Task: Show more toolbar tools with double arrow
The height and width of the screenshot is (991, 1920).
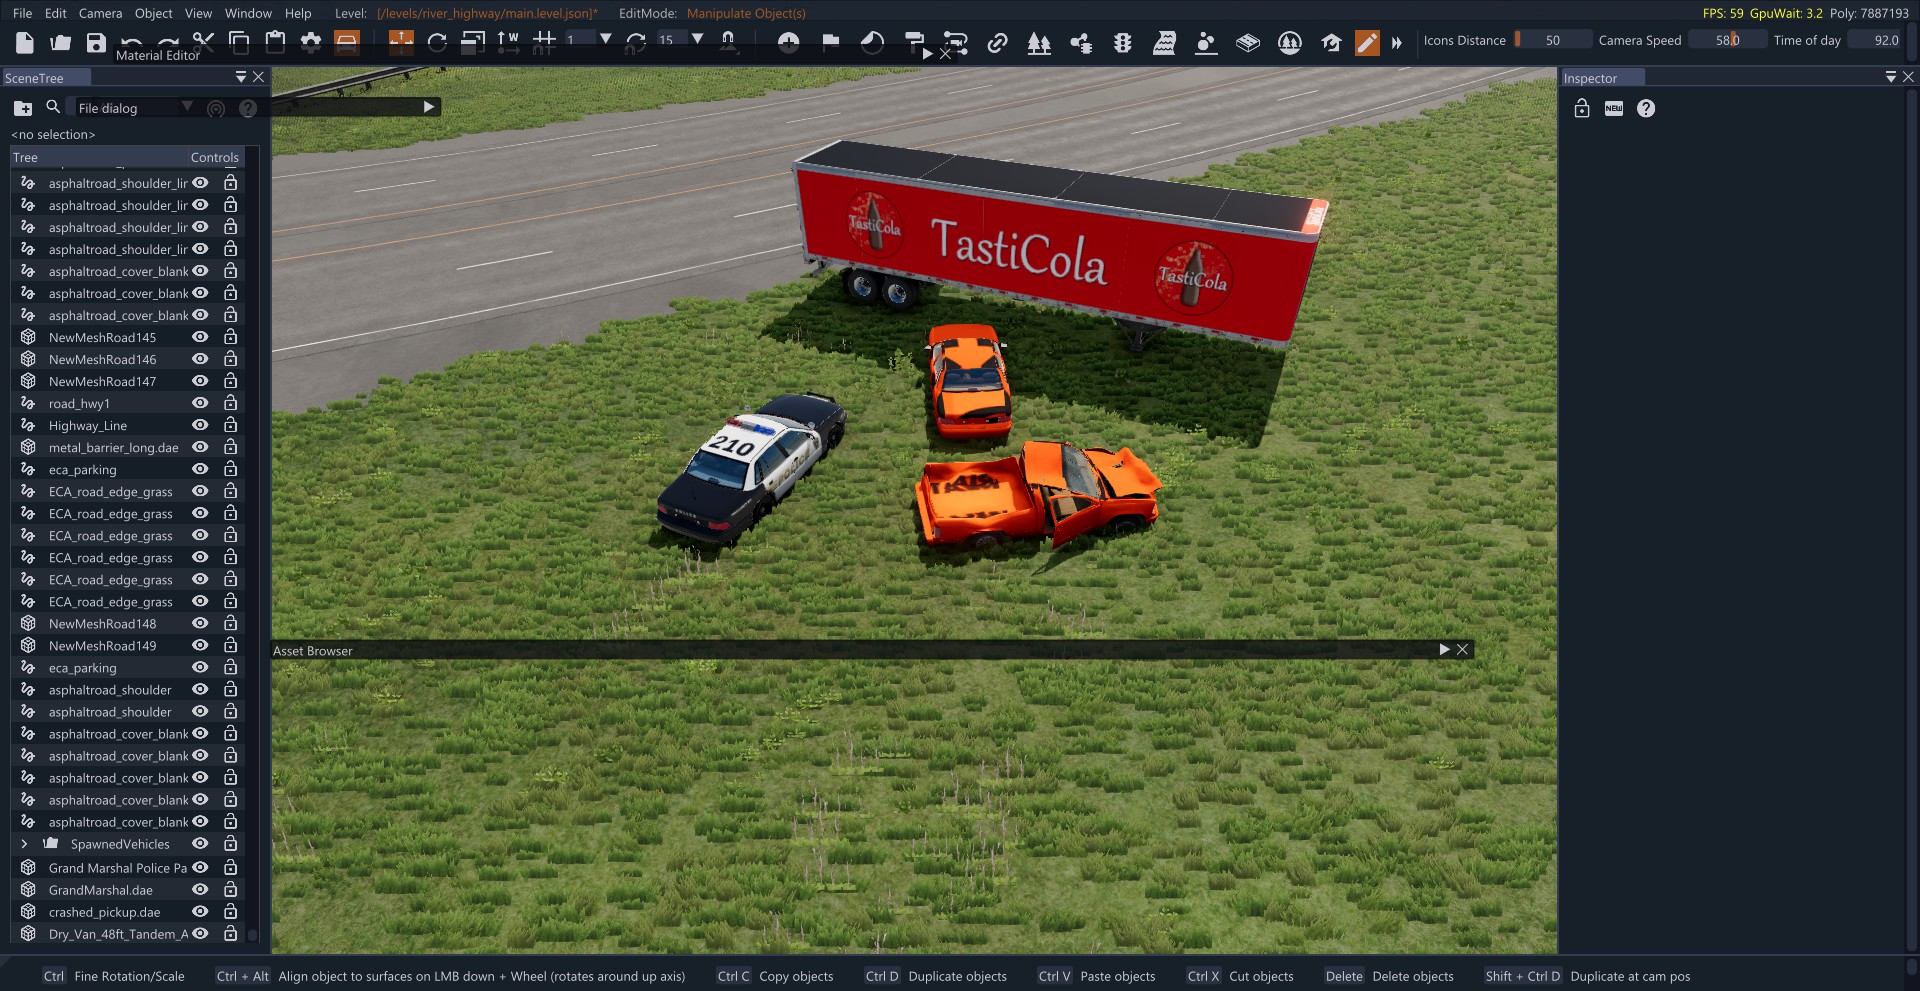Action: (1397, 43)
